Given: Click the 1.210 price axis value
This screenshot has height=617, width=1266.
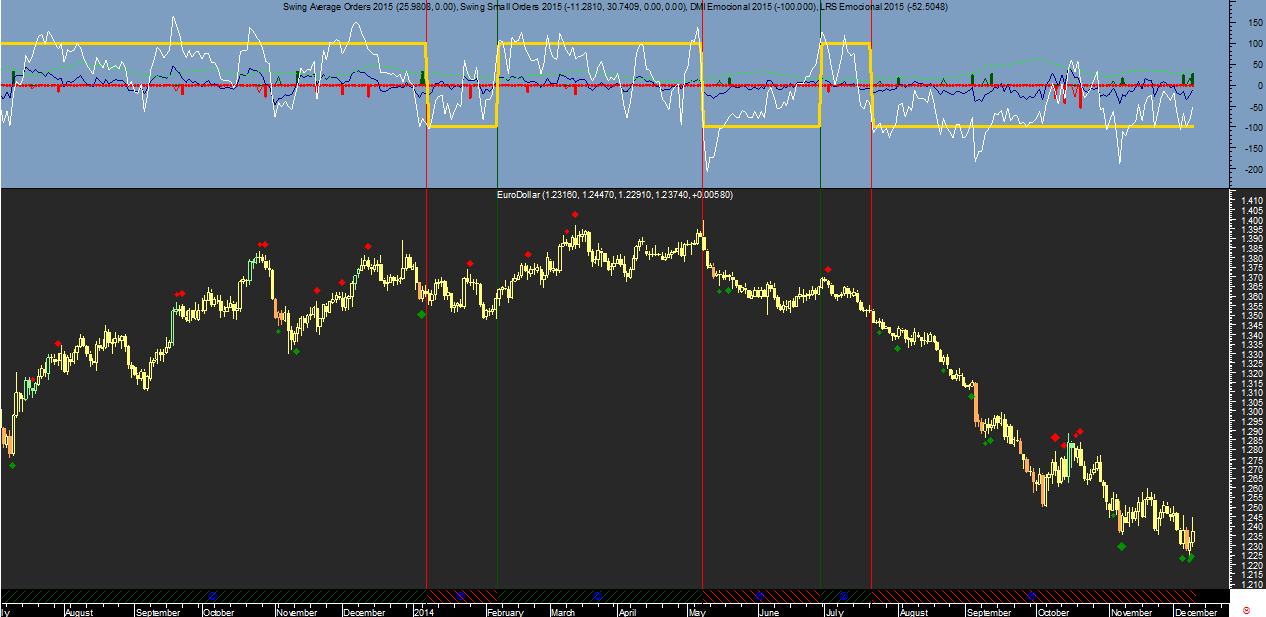Looking at the screenshot, I should click(1251, 584).
